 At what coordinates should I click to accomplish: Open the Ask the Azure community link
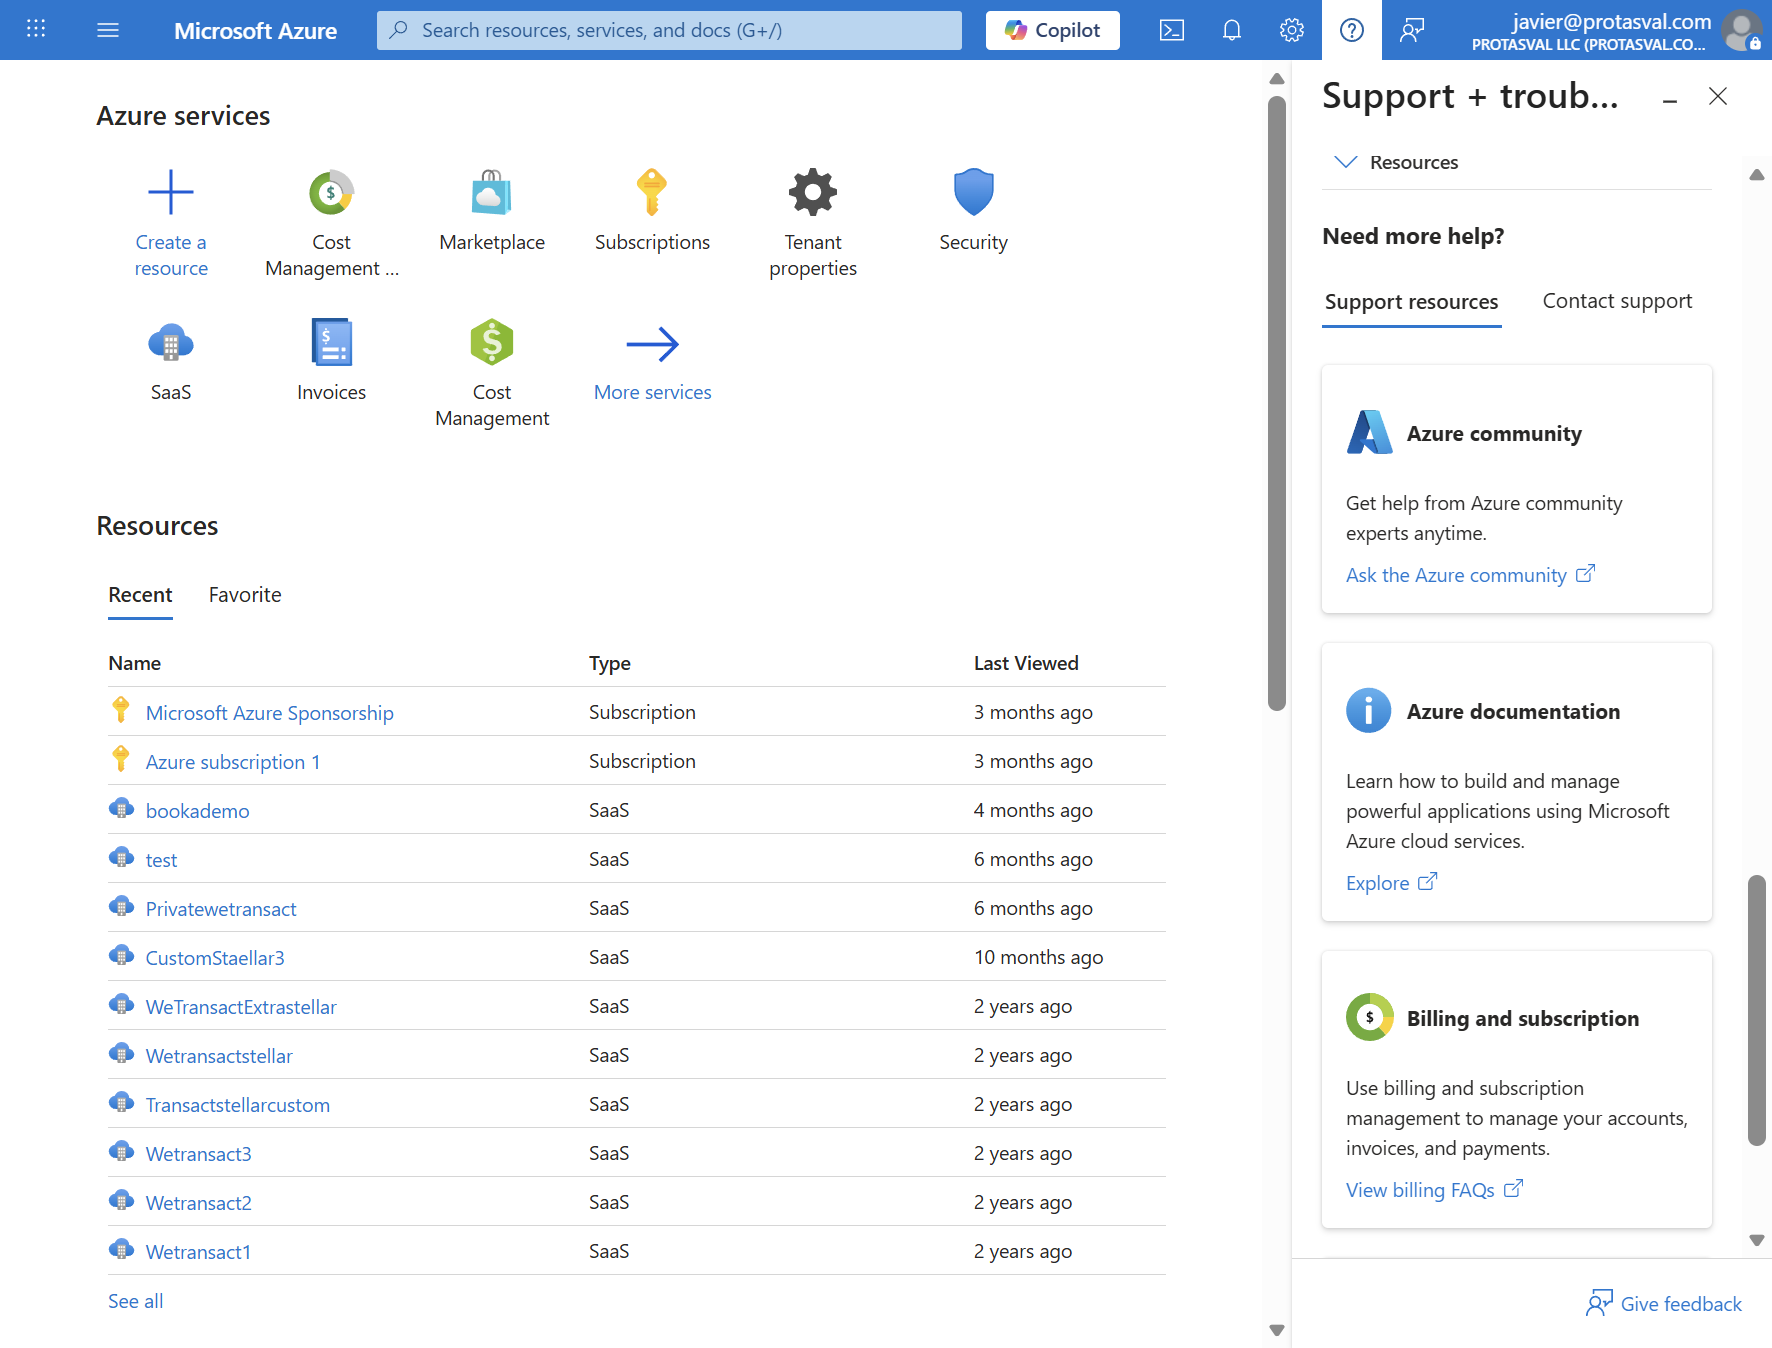click(1470, 575)
